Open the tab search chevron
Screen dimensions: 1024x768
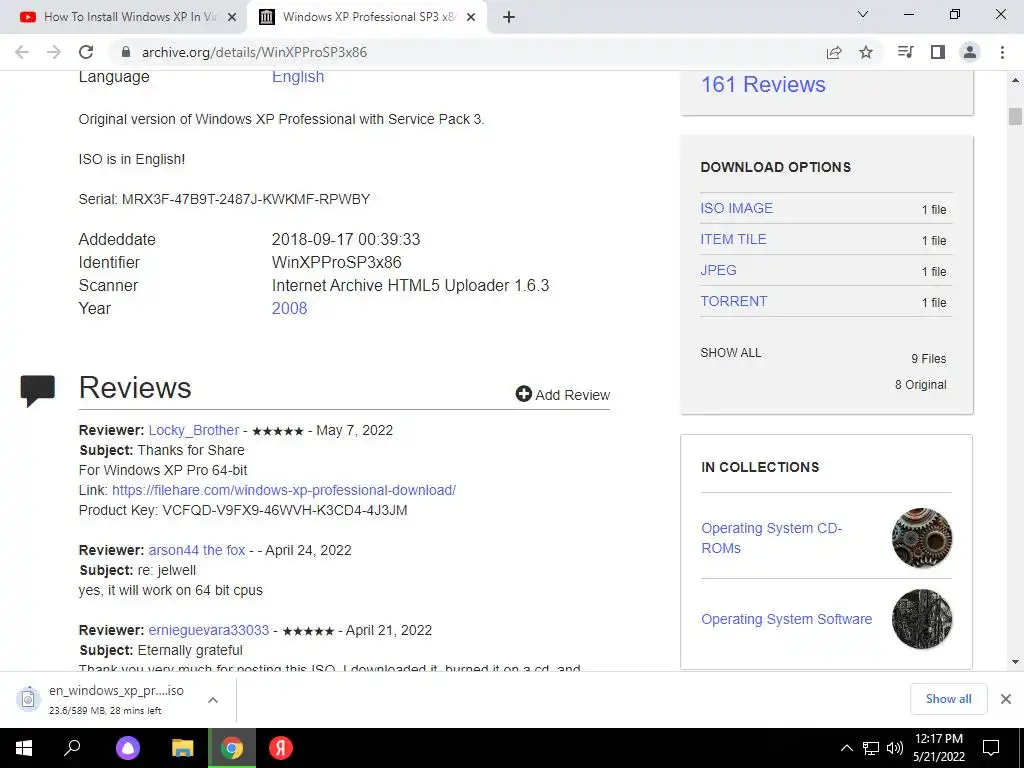(863, 14)
